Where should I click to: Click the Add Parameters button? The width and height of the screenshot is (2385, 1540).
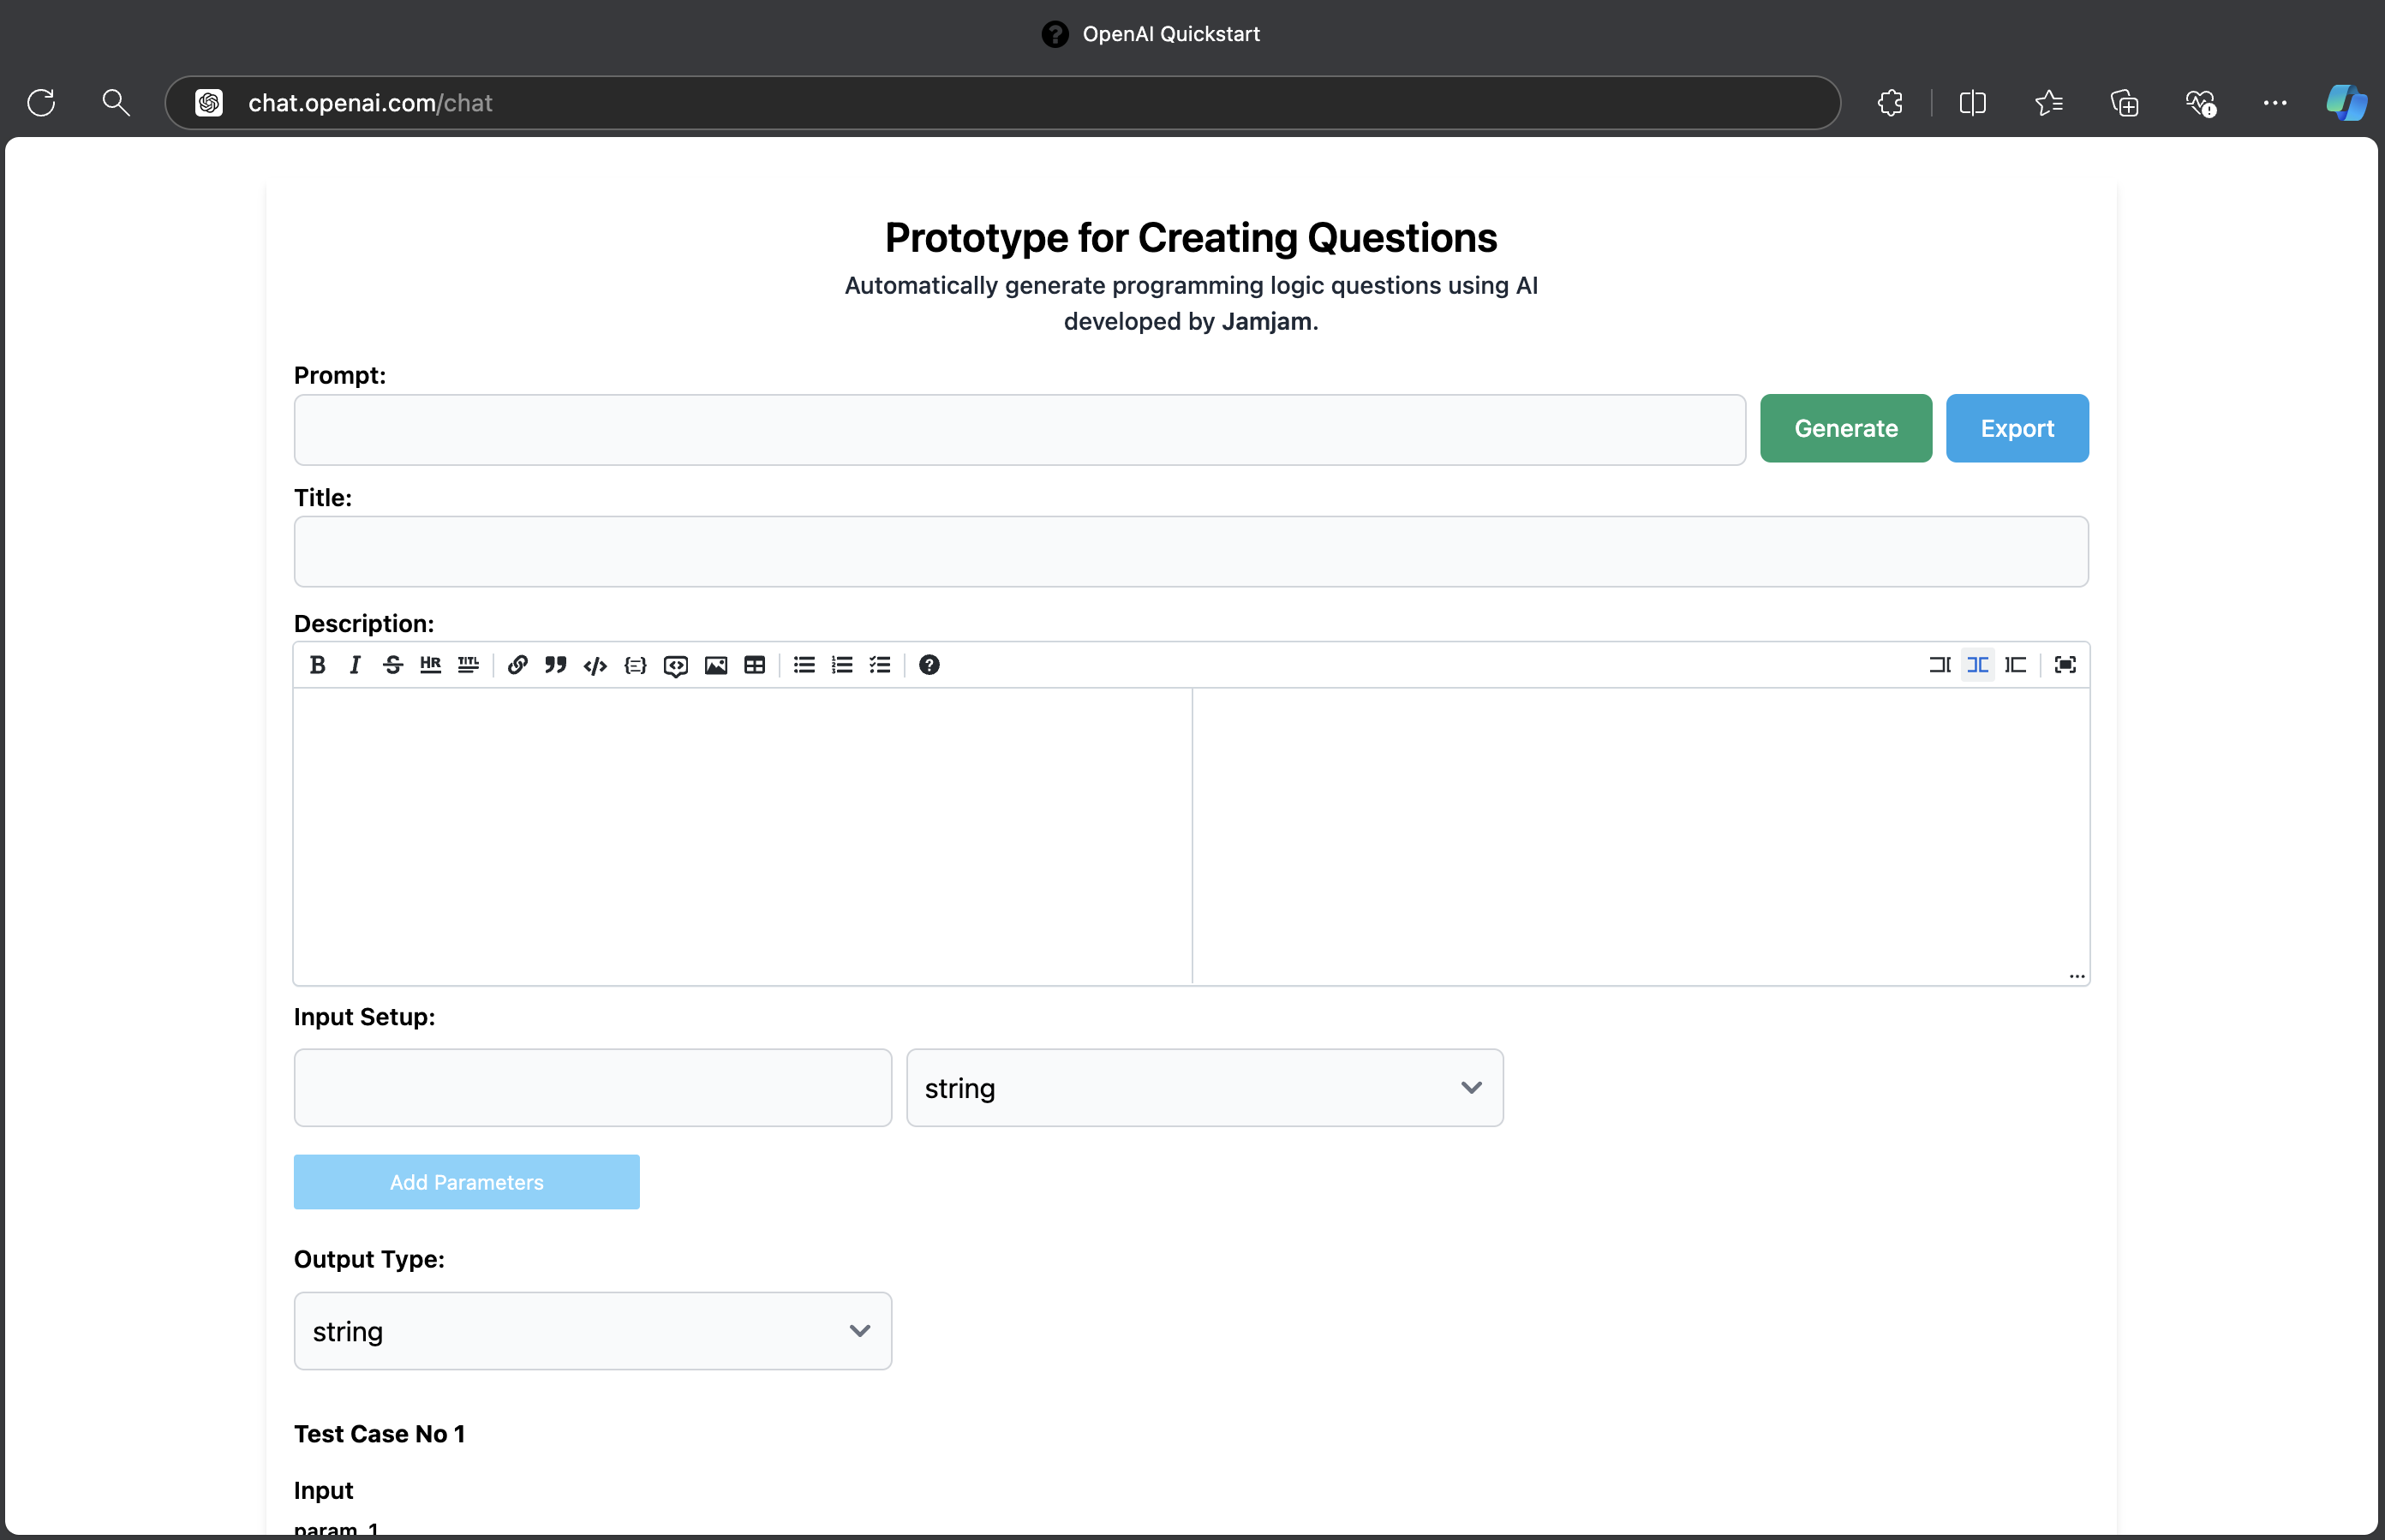coord(466,1182)
